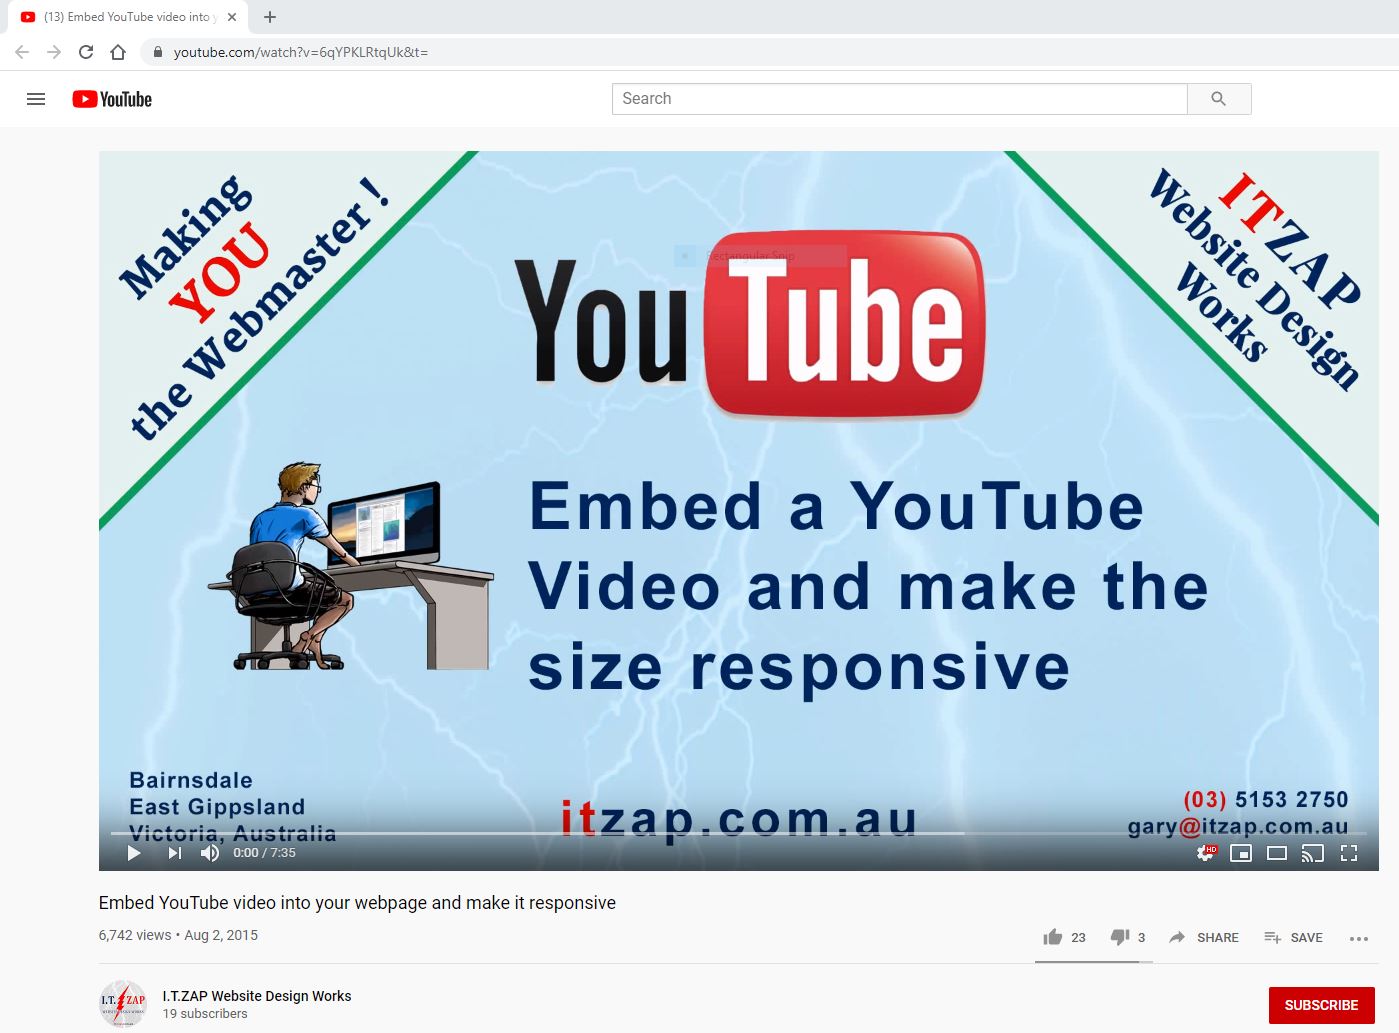The width and height of the screenshot is (1399, 1033).
Task: Reload the current page
Action: (x=86, y=52)
